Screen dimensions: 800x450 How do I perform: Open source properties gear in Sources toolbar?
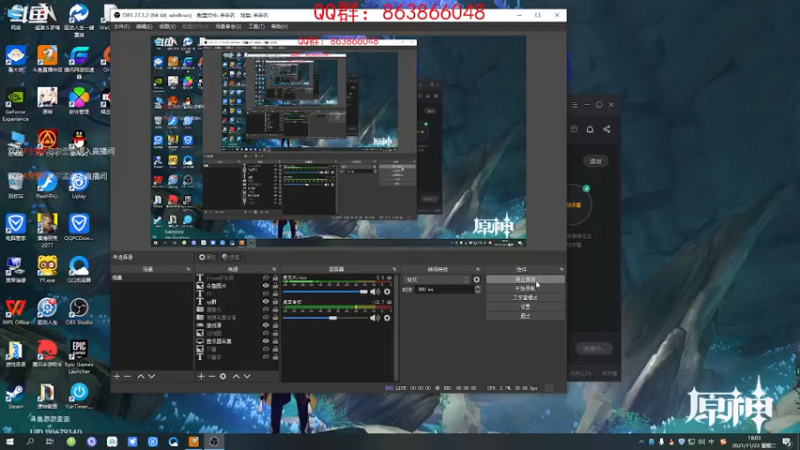coord(223,376)
